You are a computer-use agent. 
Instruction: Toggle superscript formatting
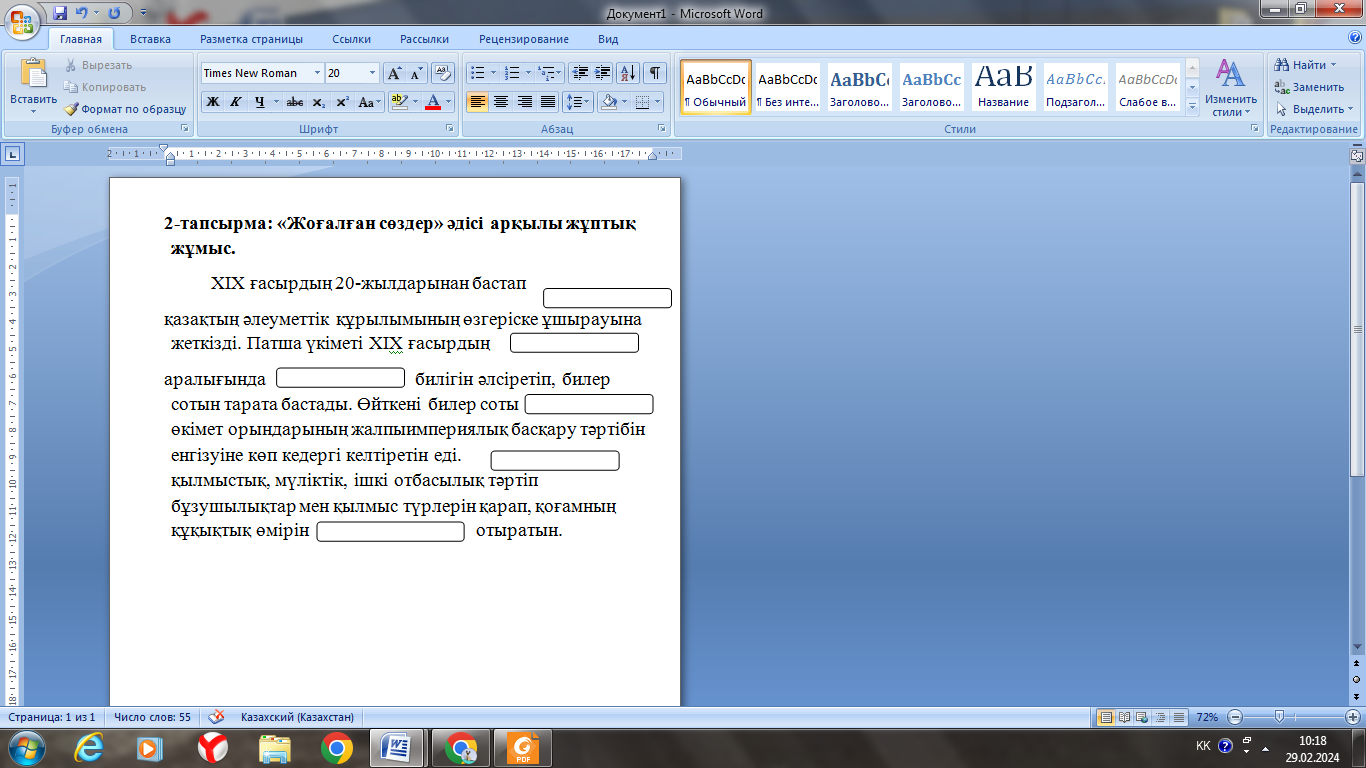tap(342, 102)
